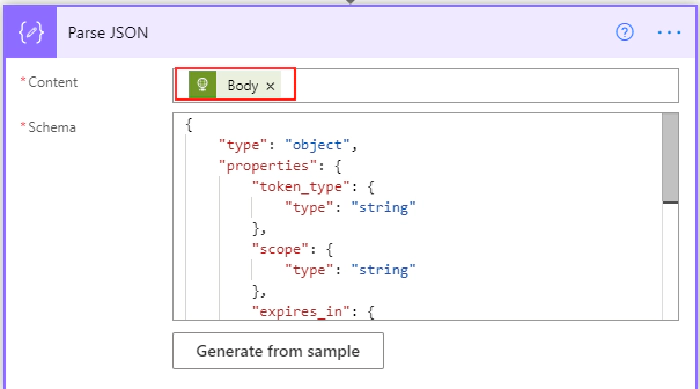This screenshot has width=700, height=389.
Task: Click the Schema field label
Action: click(52, 127)
